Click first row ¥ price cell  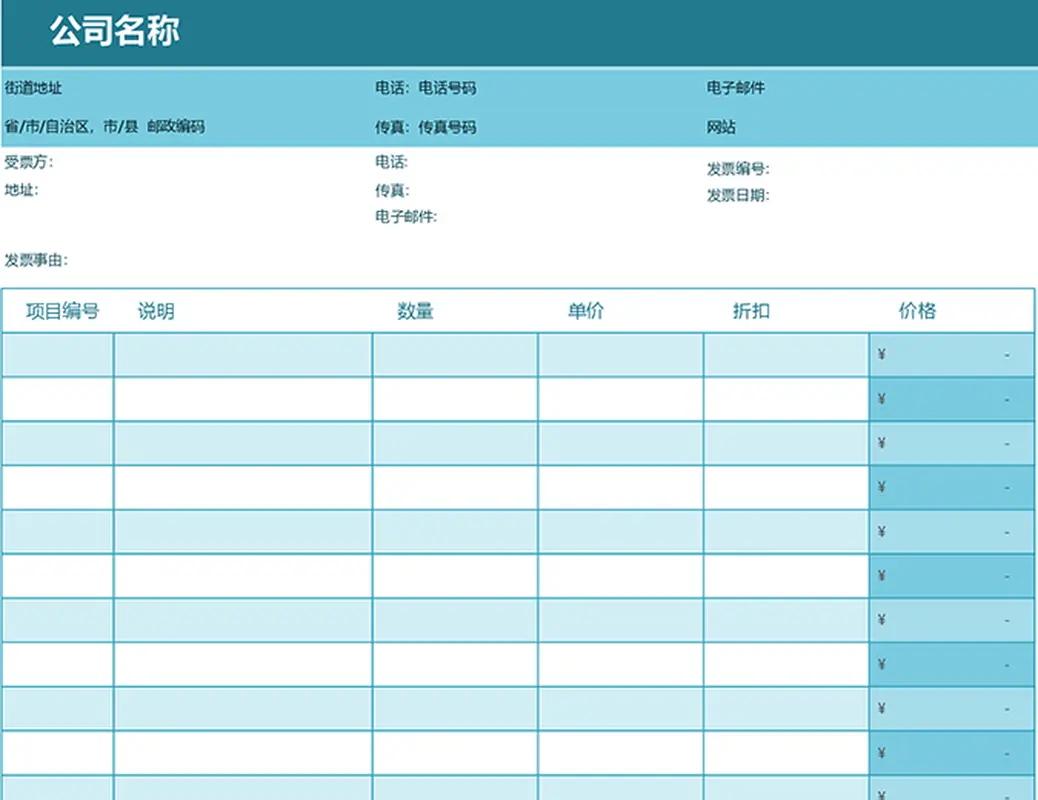[951, 355]
